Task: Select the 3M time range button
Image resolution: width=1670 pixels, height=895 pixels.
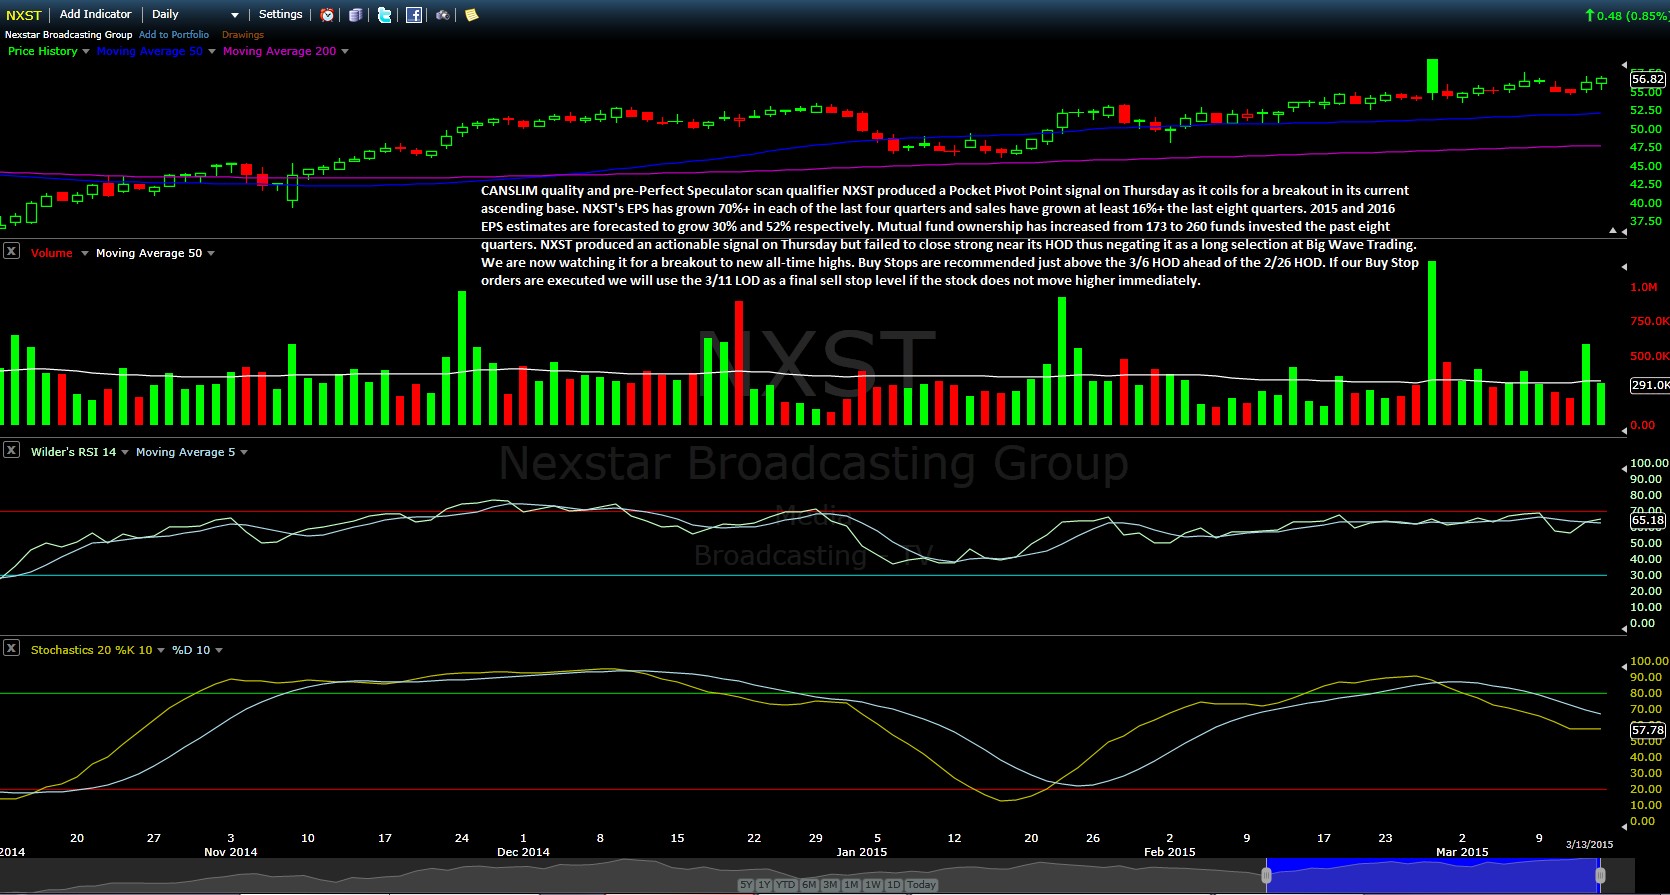Action: [x=830, y=885]
